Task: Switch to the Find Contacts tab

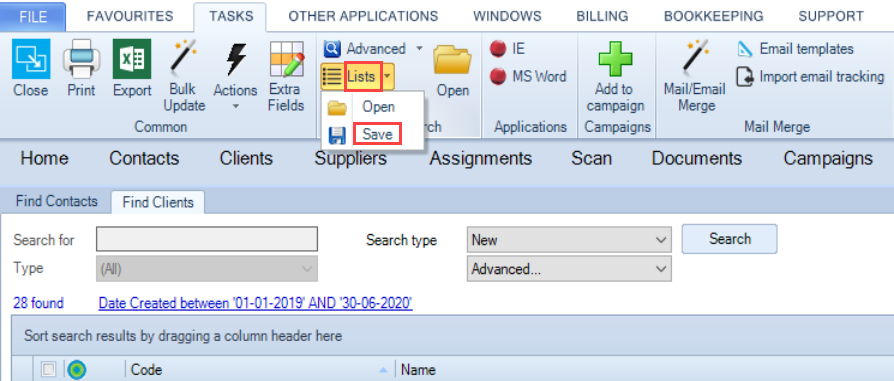Action: [56, 201]
